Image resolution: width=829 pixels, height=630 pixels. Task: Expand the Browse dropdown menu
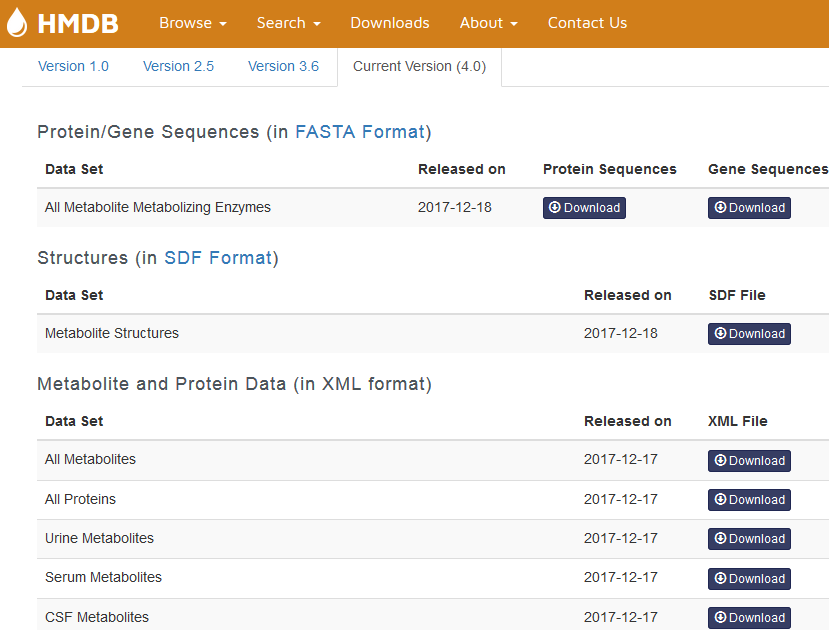coord(193,23)
